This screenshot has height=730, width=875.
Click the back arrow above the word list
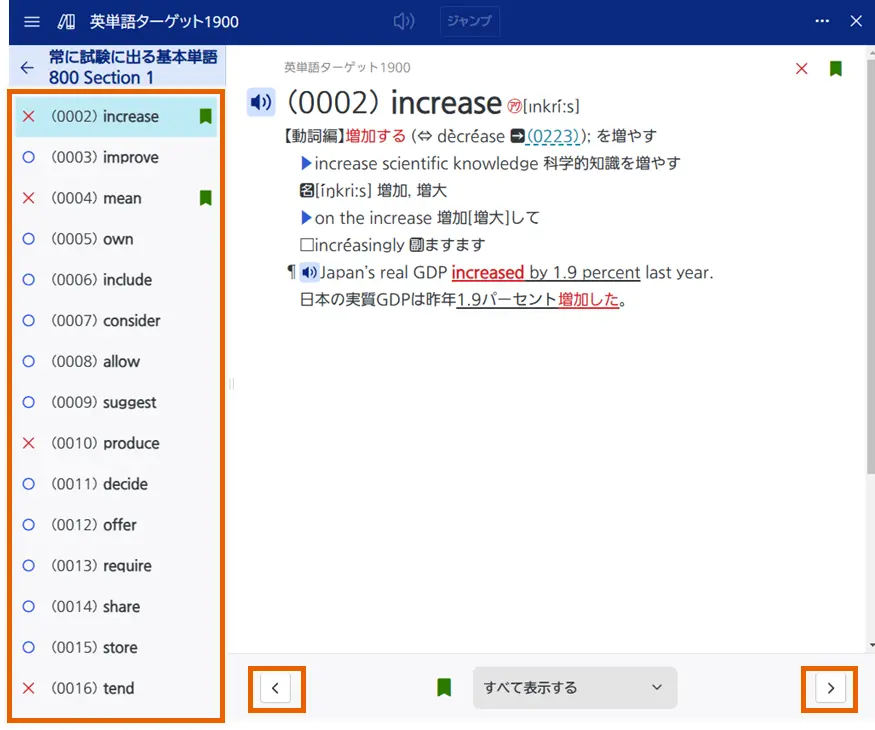[27, 69]
